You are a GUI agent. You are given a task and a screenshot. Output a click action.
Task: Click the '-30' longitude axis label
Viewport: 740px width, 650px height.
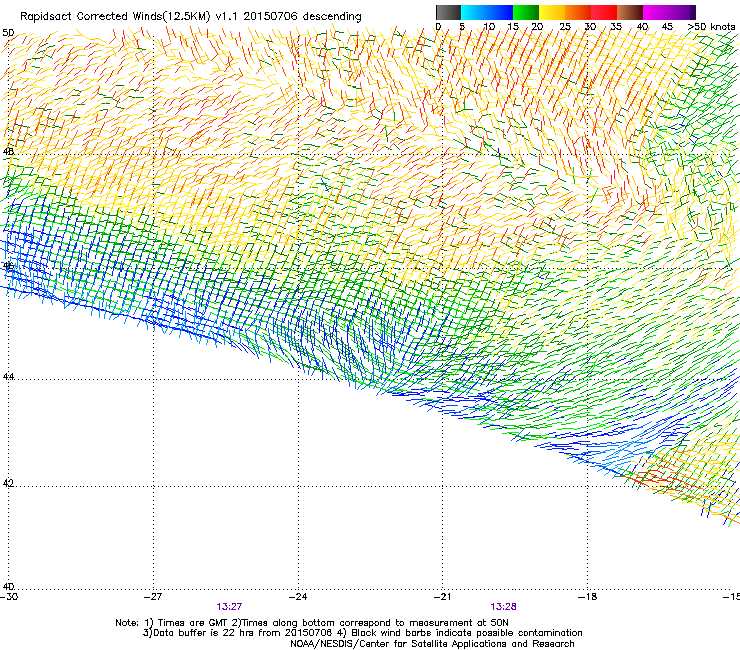(x=9, y=596)
